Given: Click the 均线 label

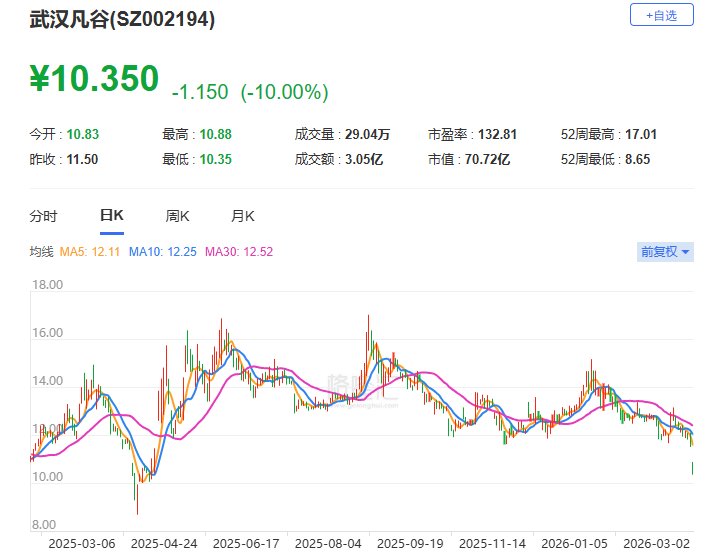Looking at the screenshot, I should coord(41,252).
